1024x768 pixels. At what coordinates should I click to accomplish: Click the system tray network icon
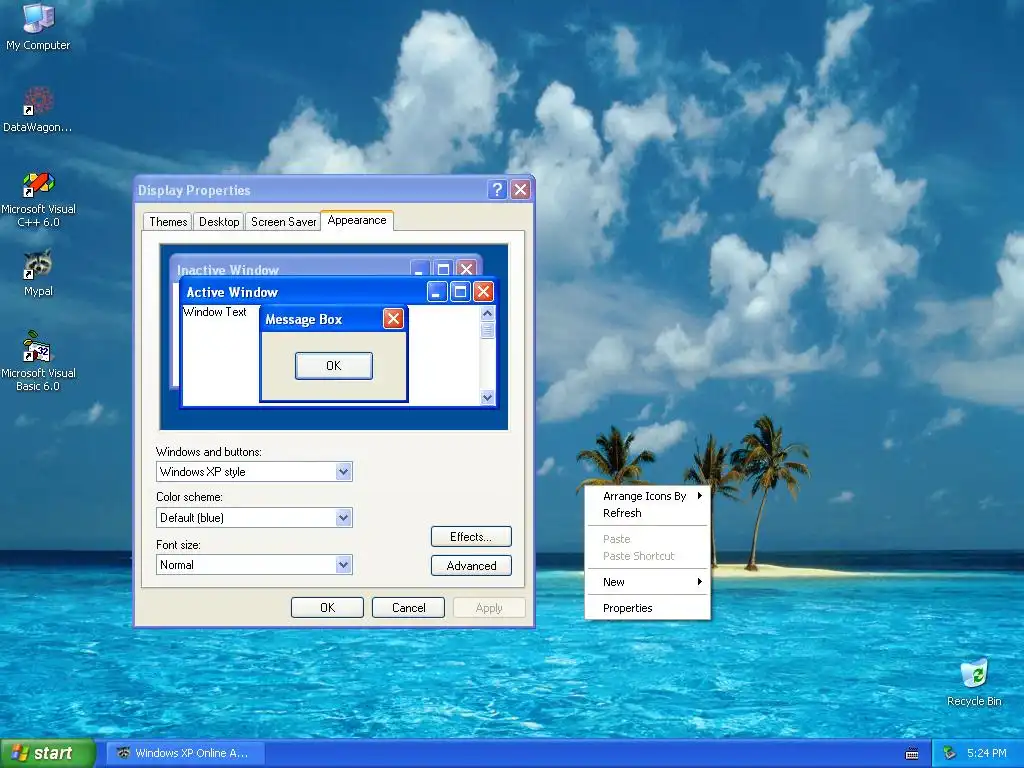(950, 753)
